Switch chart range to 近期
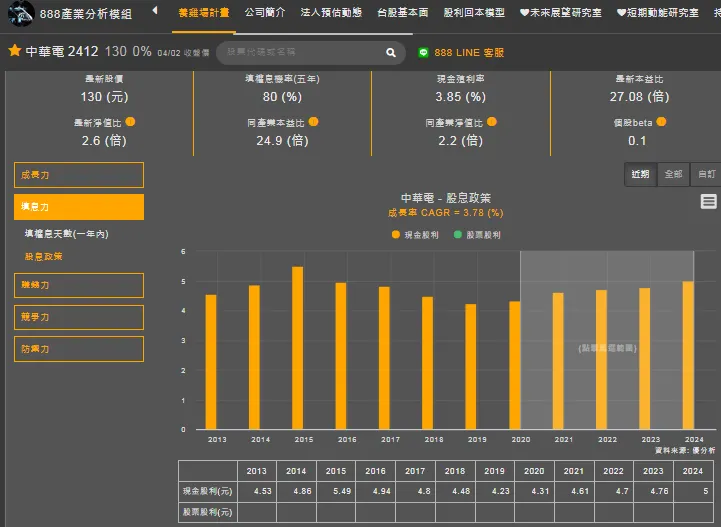This screenshot has height=527, width=721. click(x=641, y=174)
